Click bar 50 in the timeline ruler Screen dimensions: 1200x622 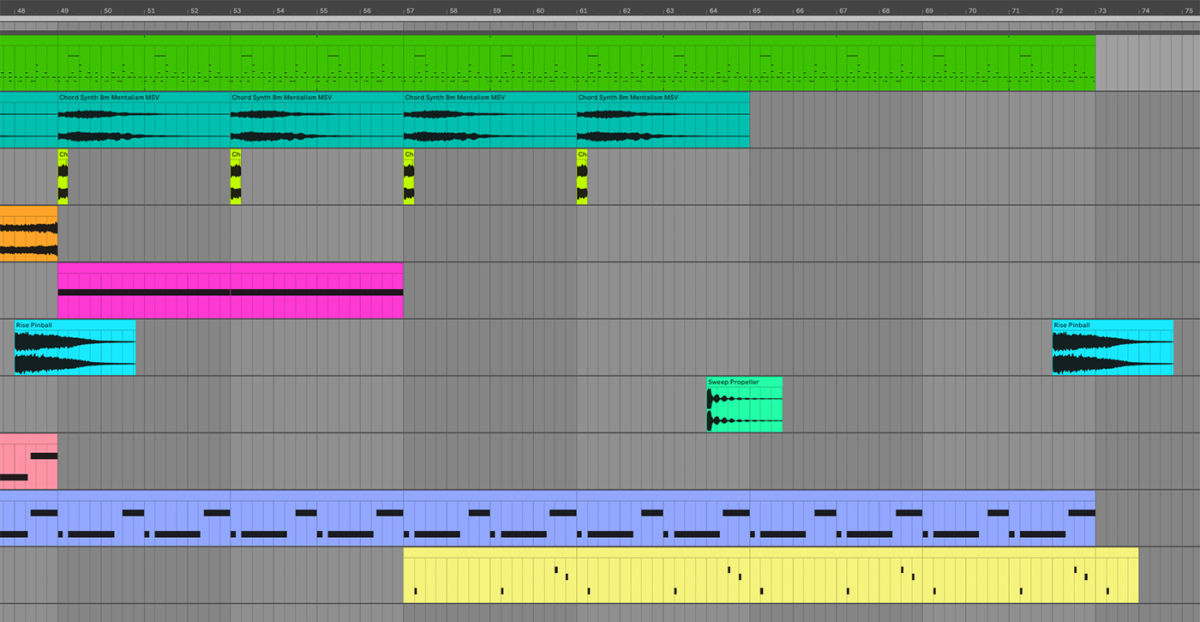coord(107,9)
